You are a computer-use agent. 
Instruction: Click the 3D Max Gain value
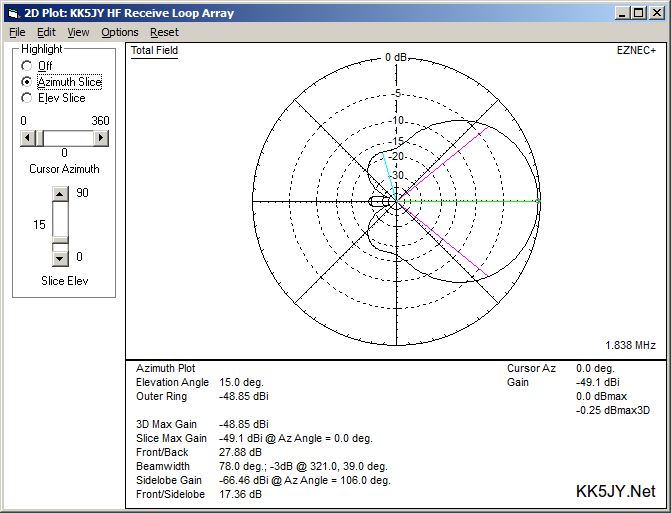coord(243,424)
